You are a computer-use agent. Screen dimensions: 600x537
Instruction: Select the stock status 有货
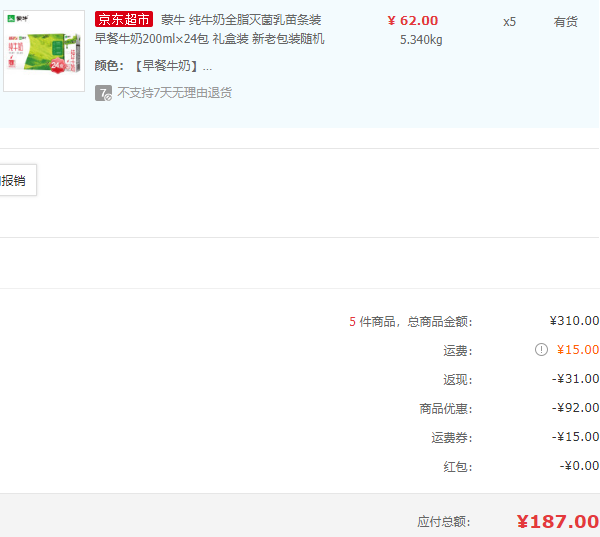tap(565, 22)
